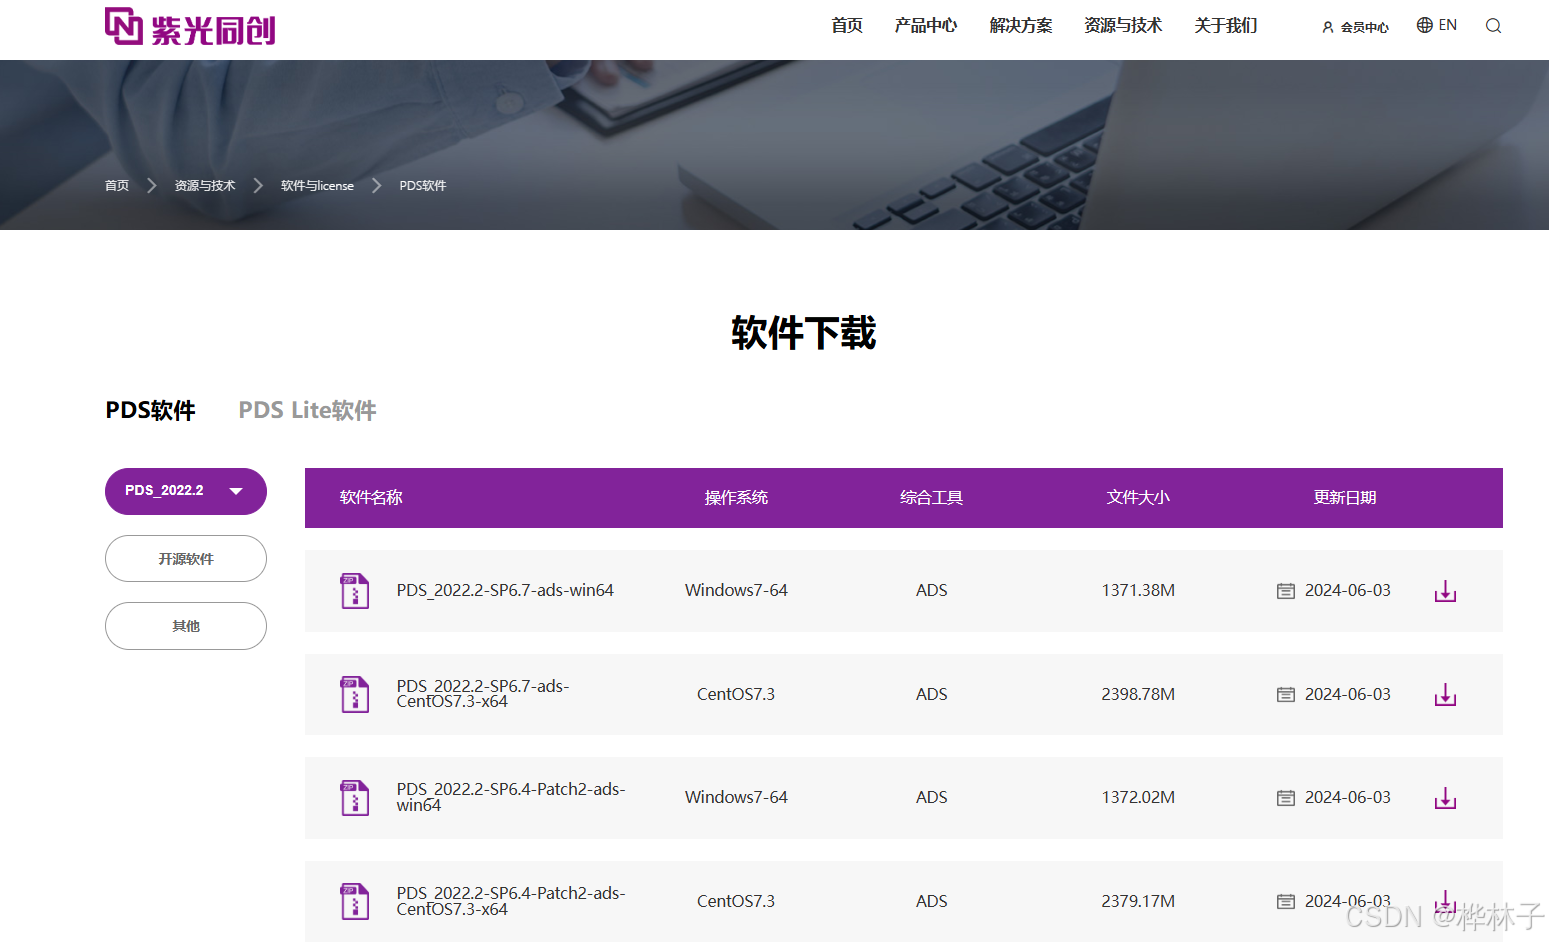The width and height of the screenshot is (1549, 943).
Task: Click file name PDS_2022.2-SP6.7-ads-CentOS7.3-x64
Action: coord(483,694)
